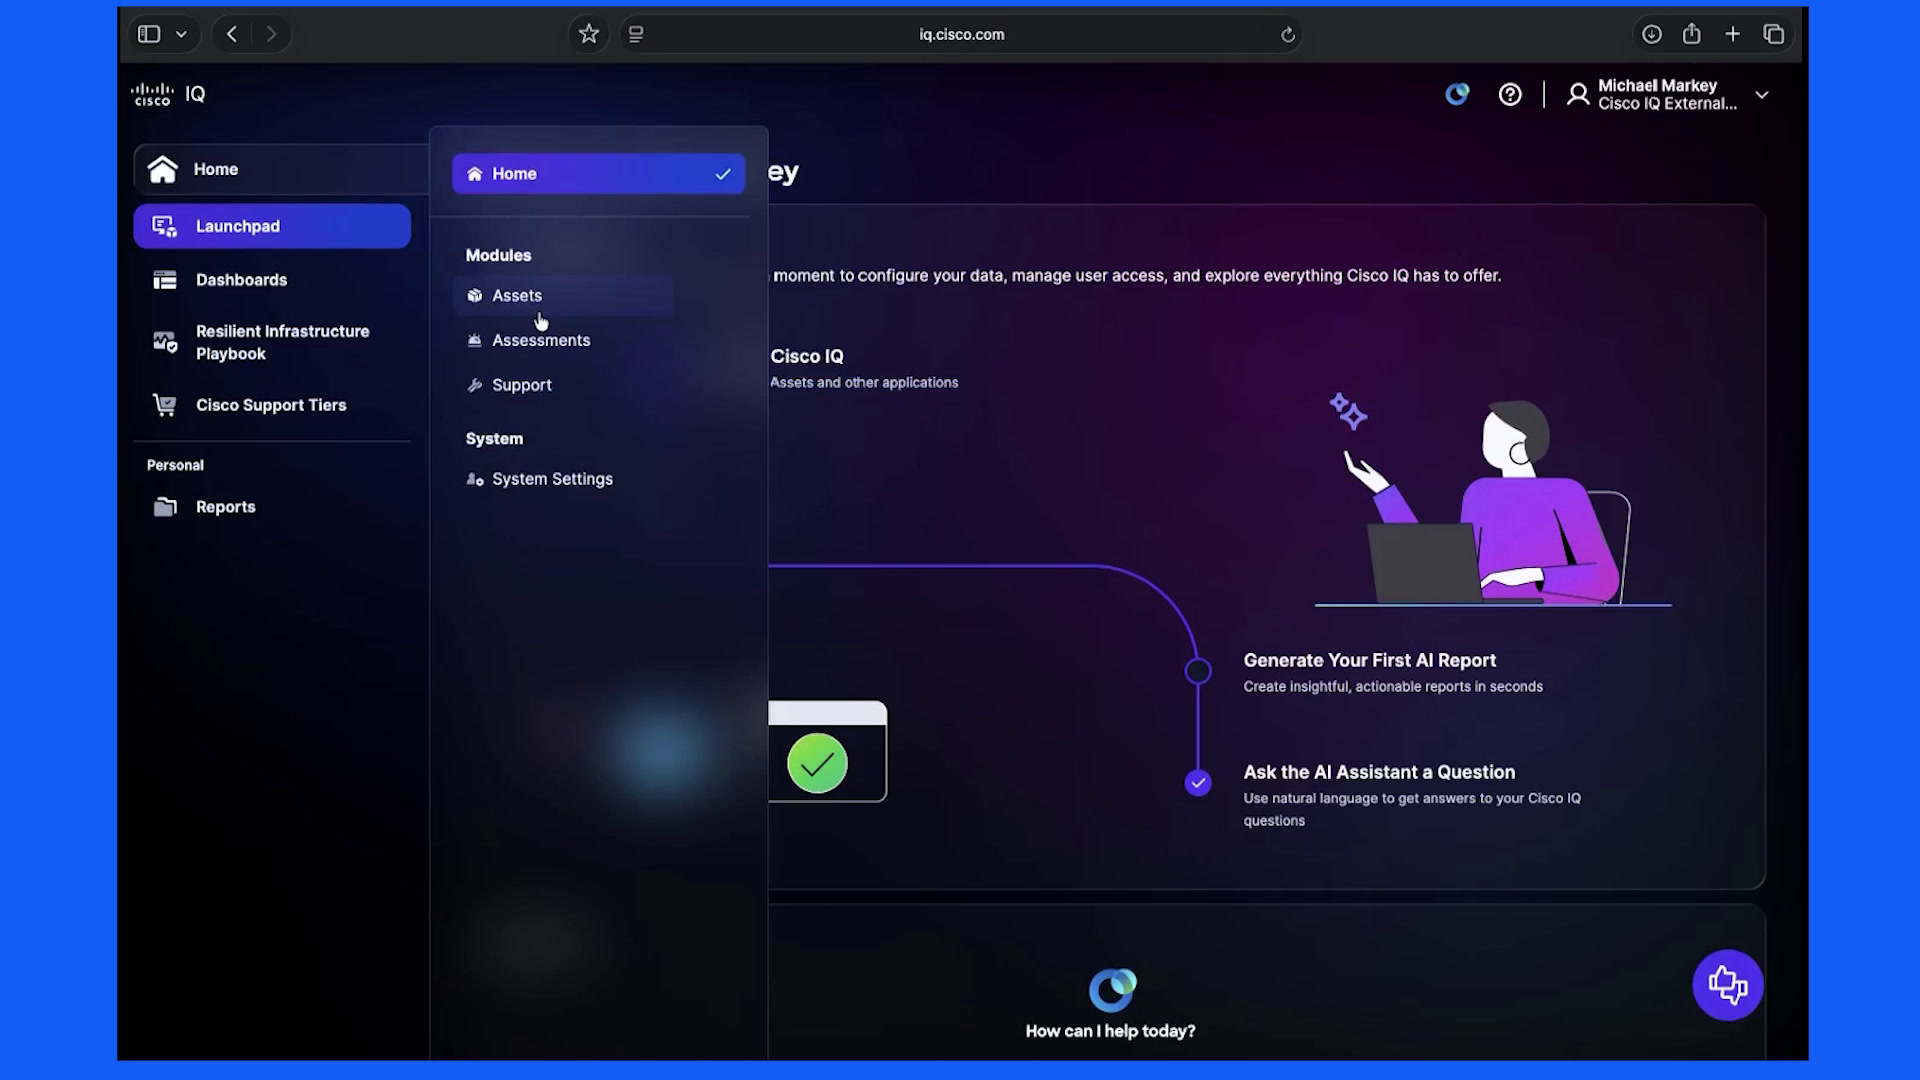
Task: Click the Cisco Support Tiers cart icon
Action: [x=165, y=405]
